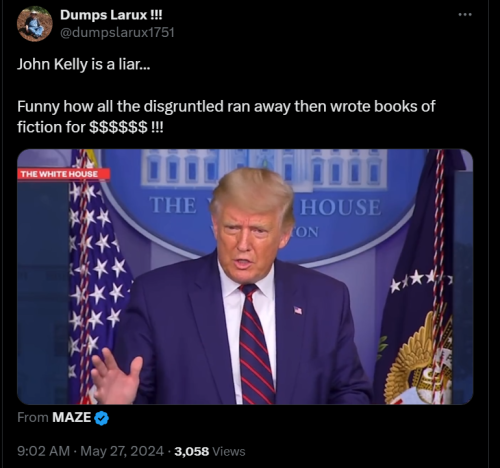Open the Dumps Larux !!! display name

(x=111, y=15)
